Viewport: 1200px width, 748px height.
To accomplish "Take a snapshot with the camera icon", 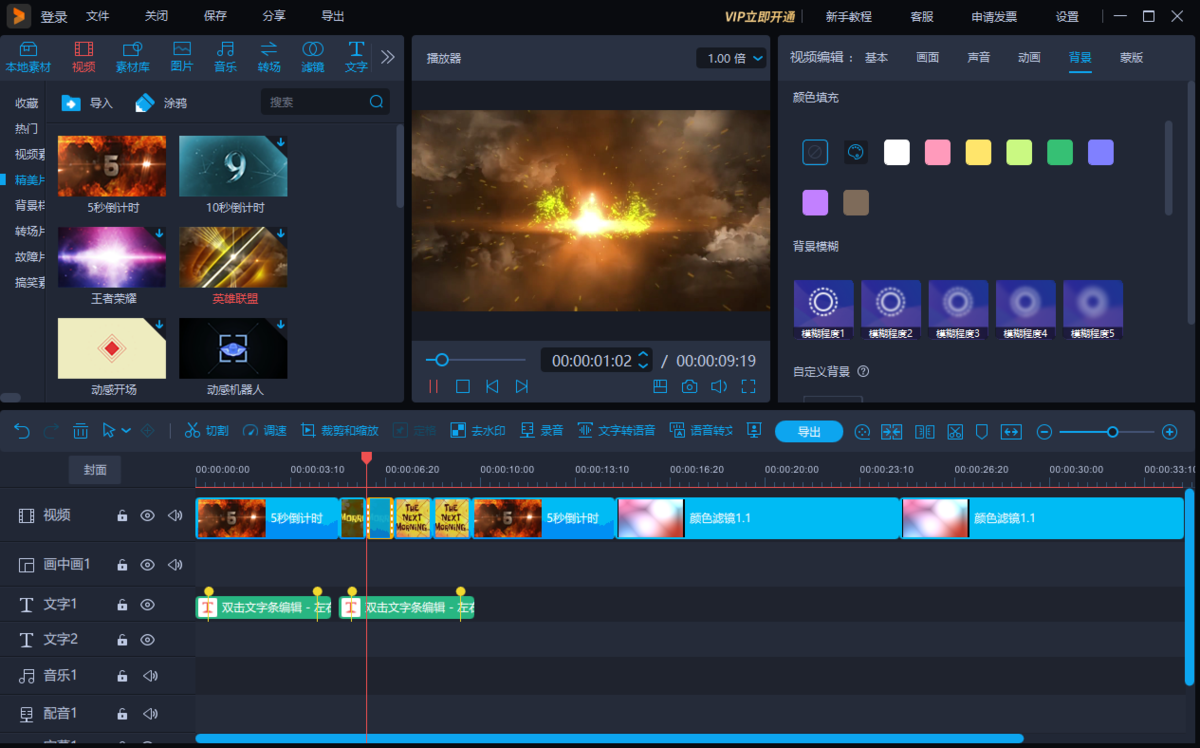I will tap(689, 387).
